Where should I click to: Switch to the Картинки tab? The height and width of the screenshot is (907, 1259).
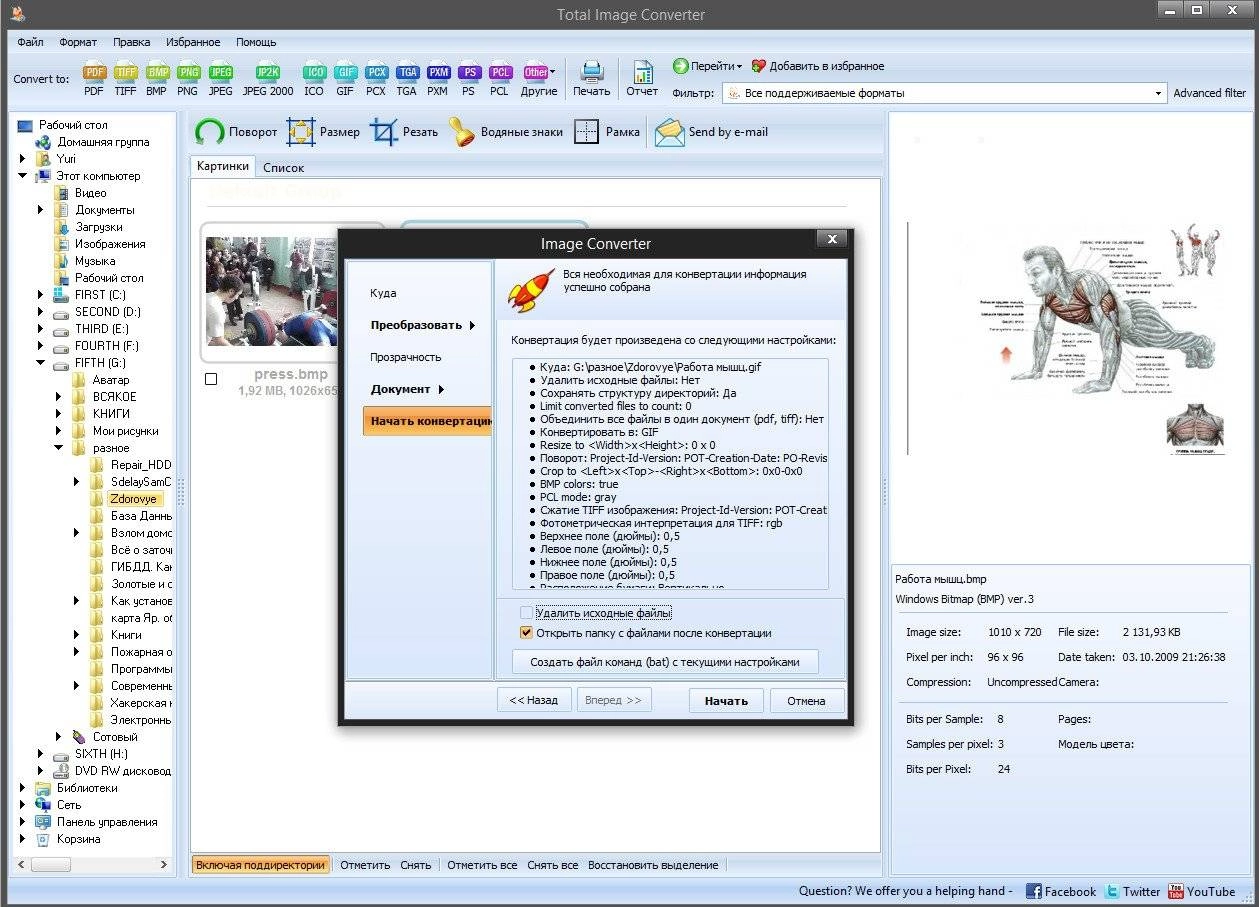click(222, 167)
